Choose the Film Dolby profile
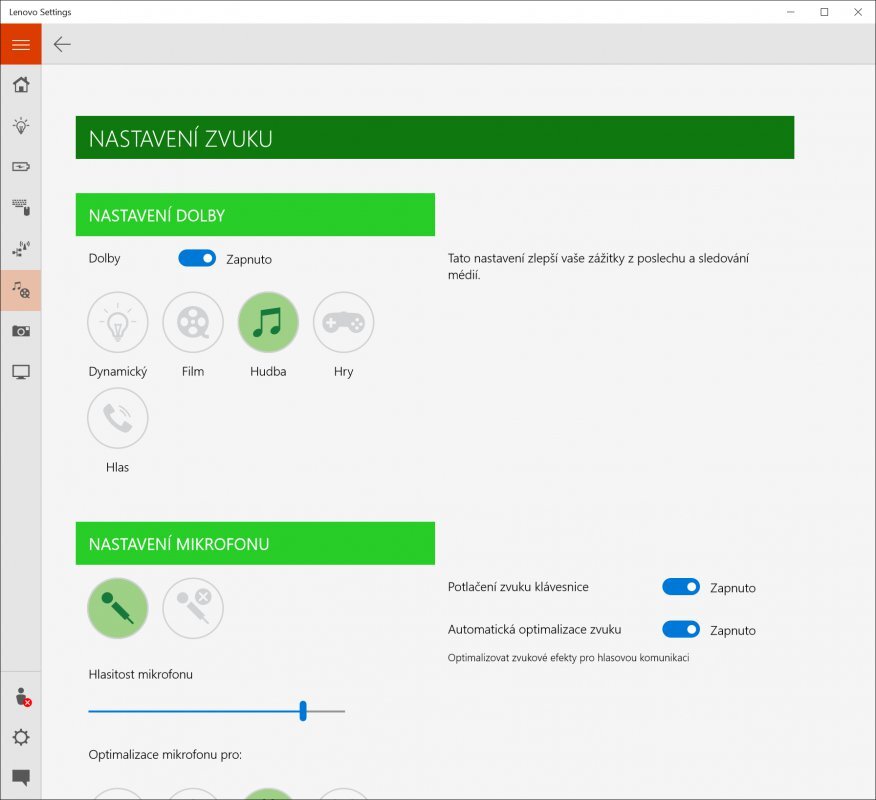 193,322
